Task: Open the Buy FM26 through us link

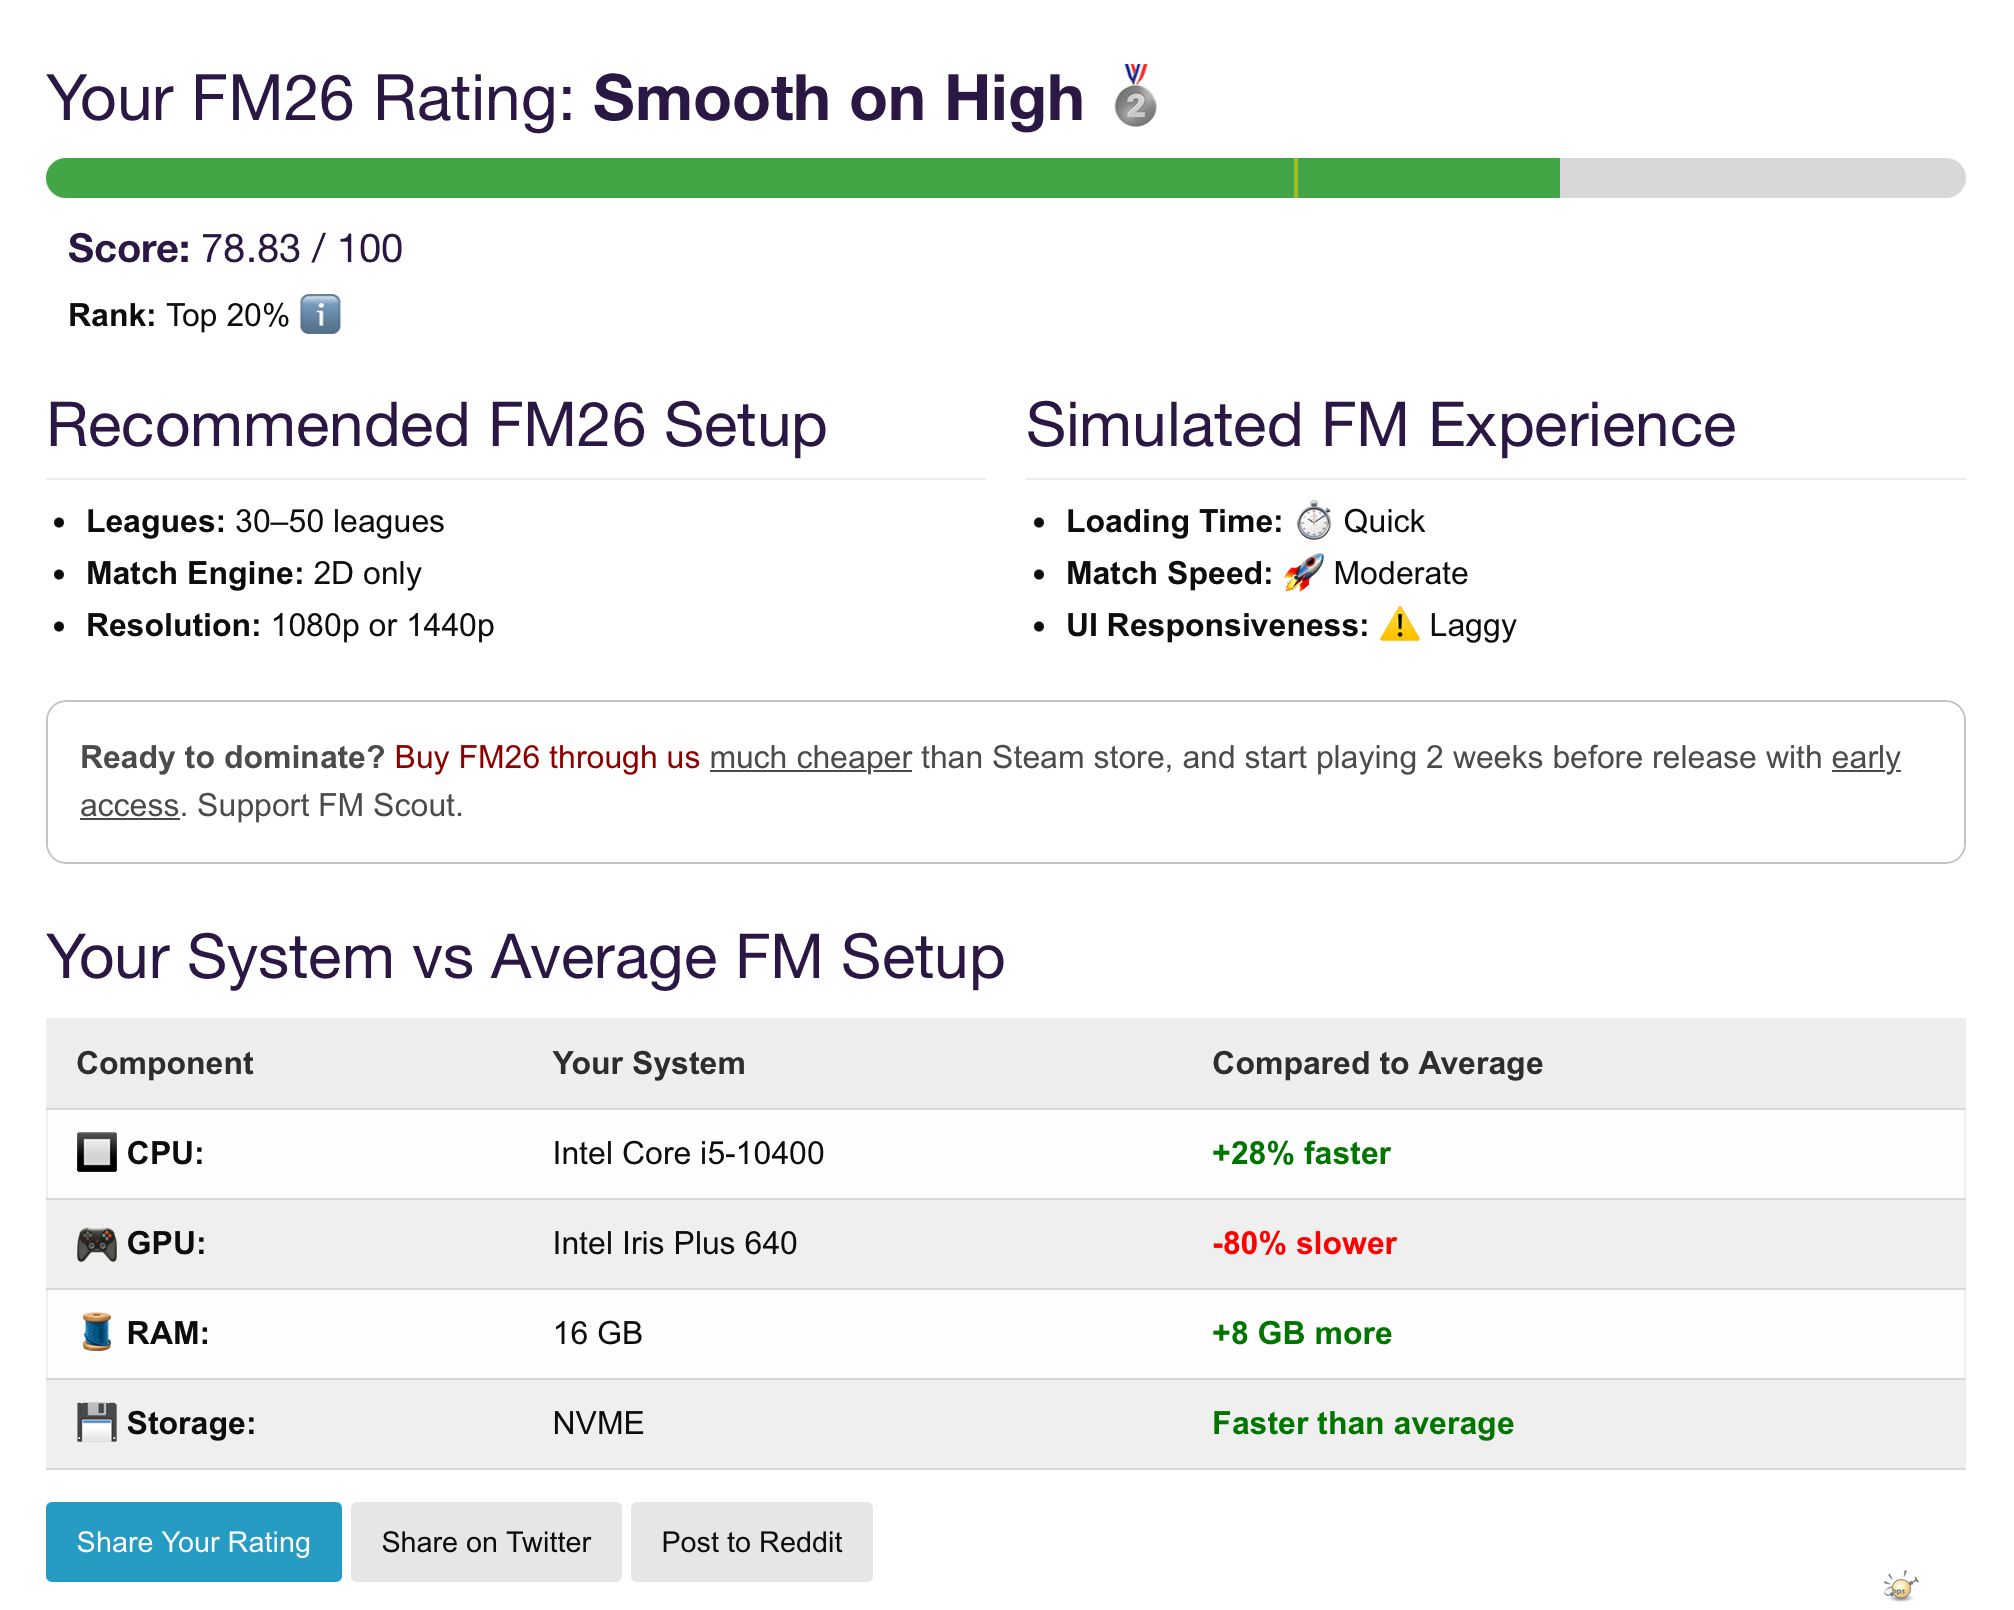Action: (547, 757)
